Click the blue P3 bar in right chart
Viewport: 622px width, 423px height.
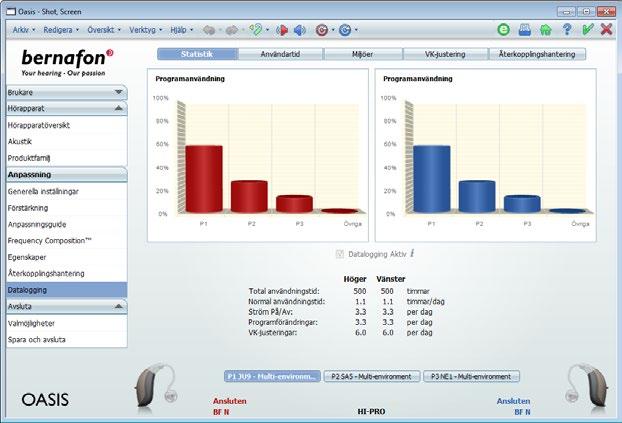[522, 204]
